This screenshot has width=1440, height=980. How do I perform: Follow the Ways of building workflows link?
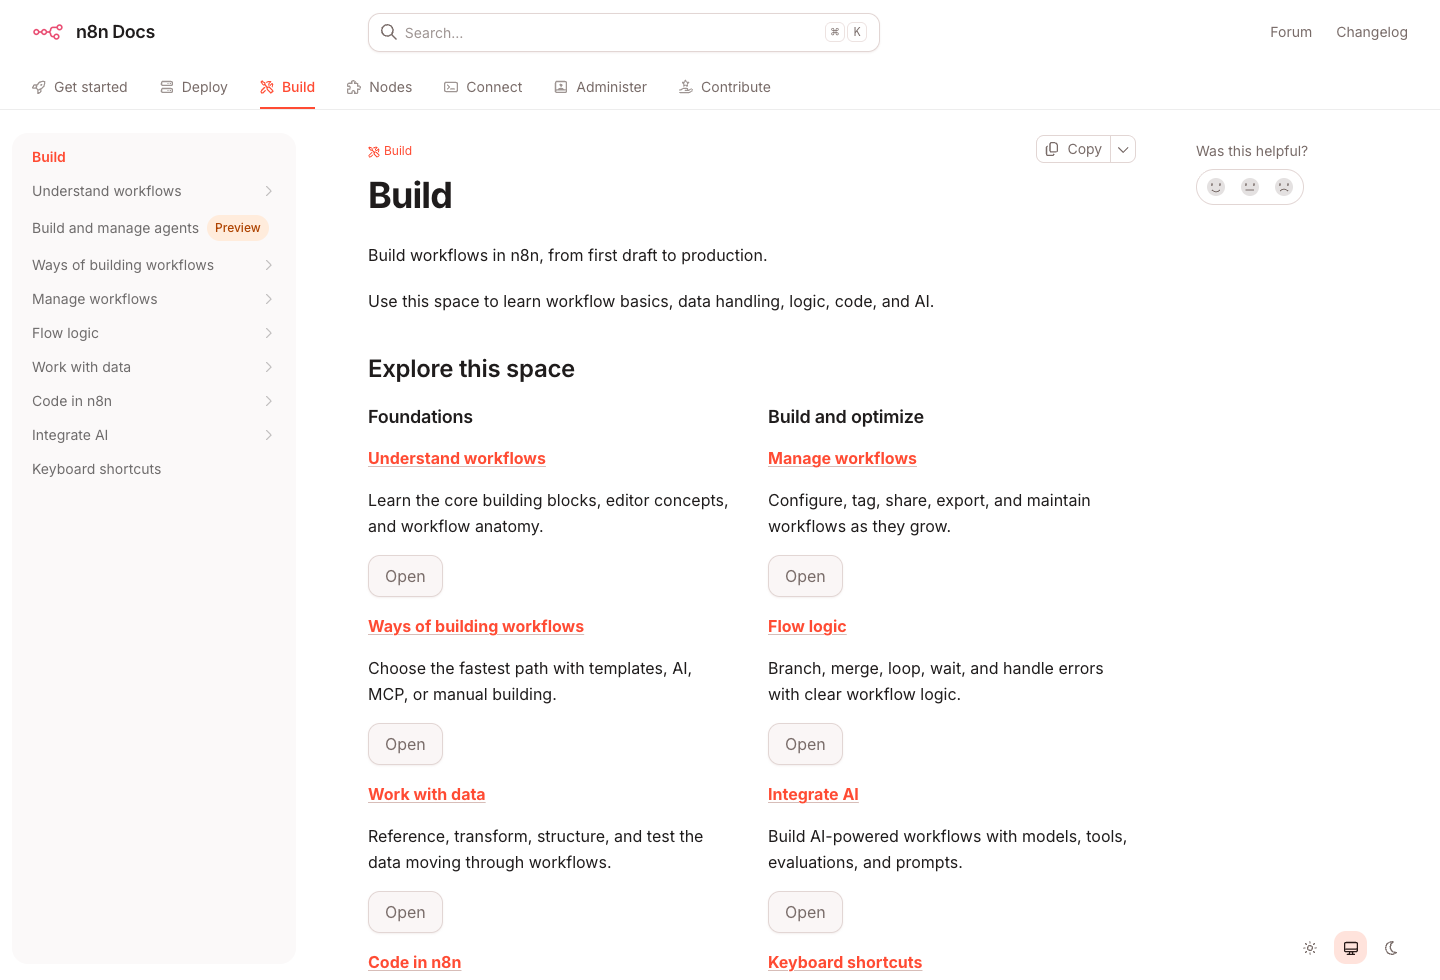tap(476, 626)
